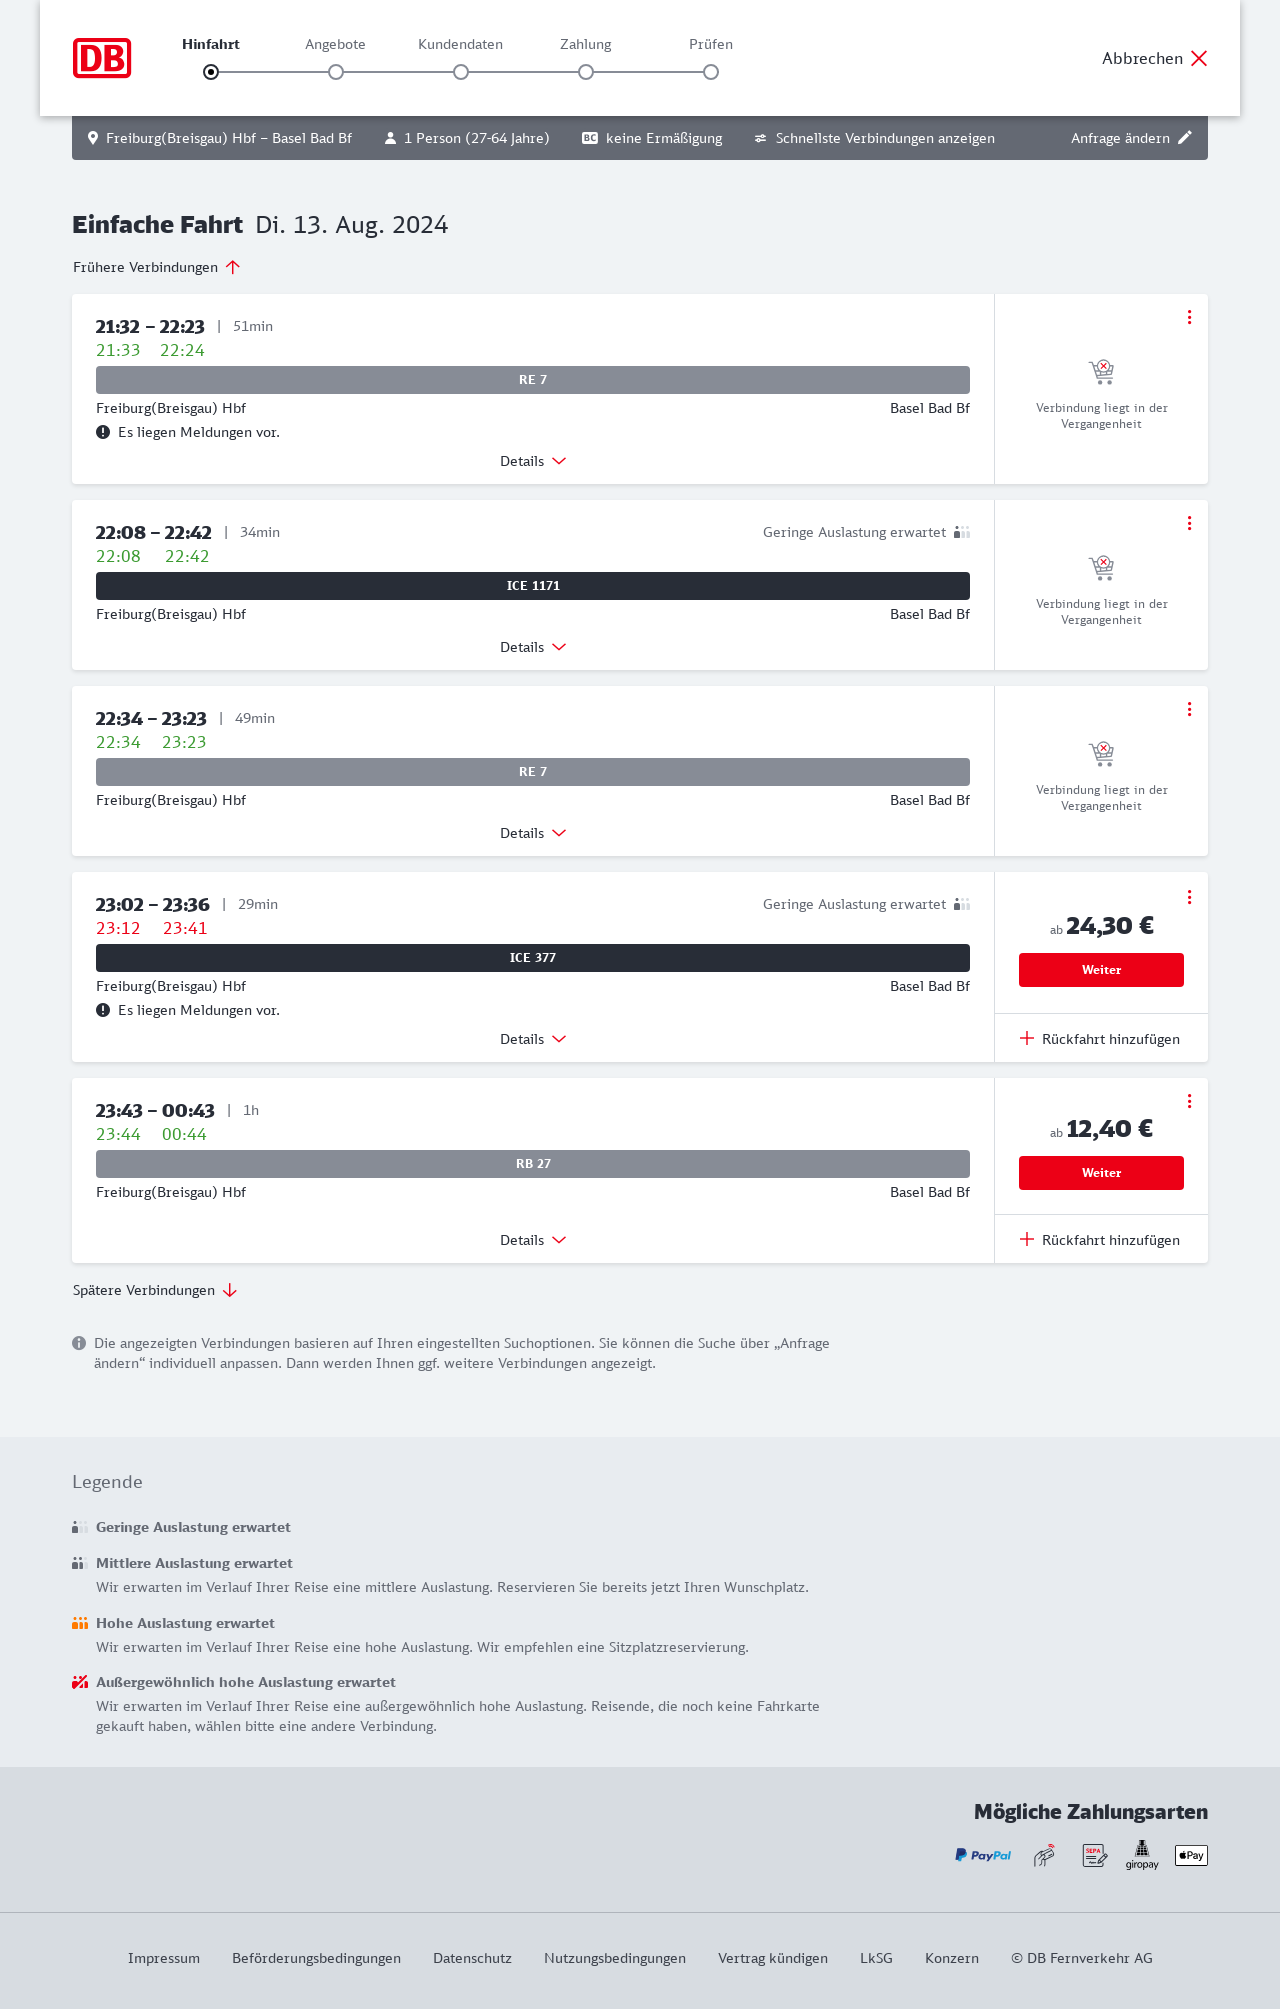Screen dimensions: 1280x2009
Task: Expand Details for the ICE 377 connection
Action: [533, 1039]
